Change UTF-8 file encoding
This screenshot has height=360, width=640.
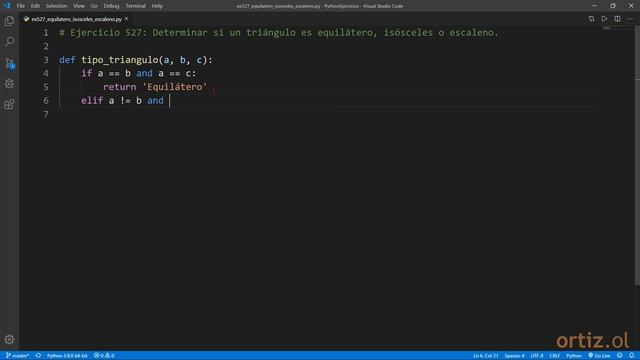(537, 356)
